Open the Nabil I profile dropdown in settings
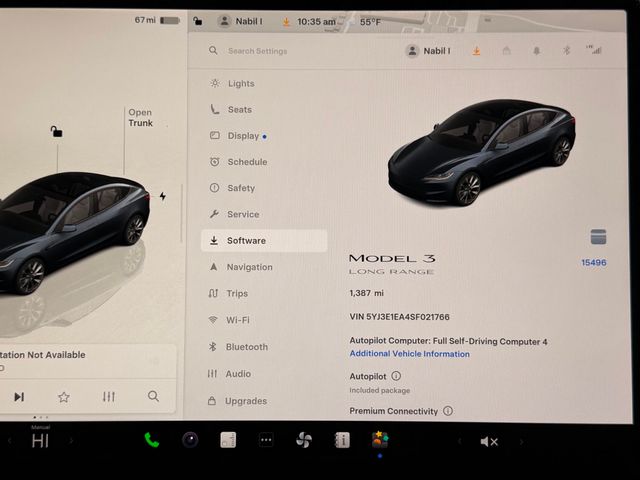 [428, 51]
